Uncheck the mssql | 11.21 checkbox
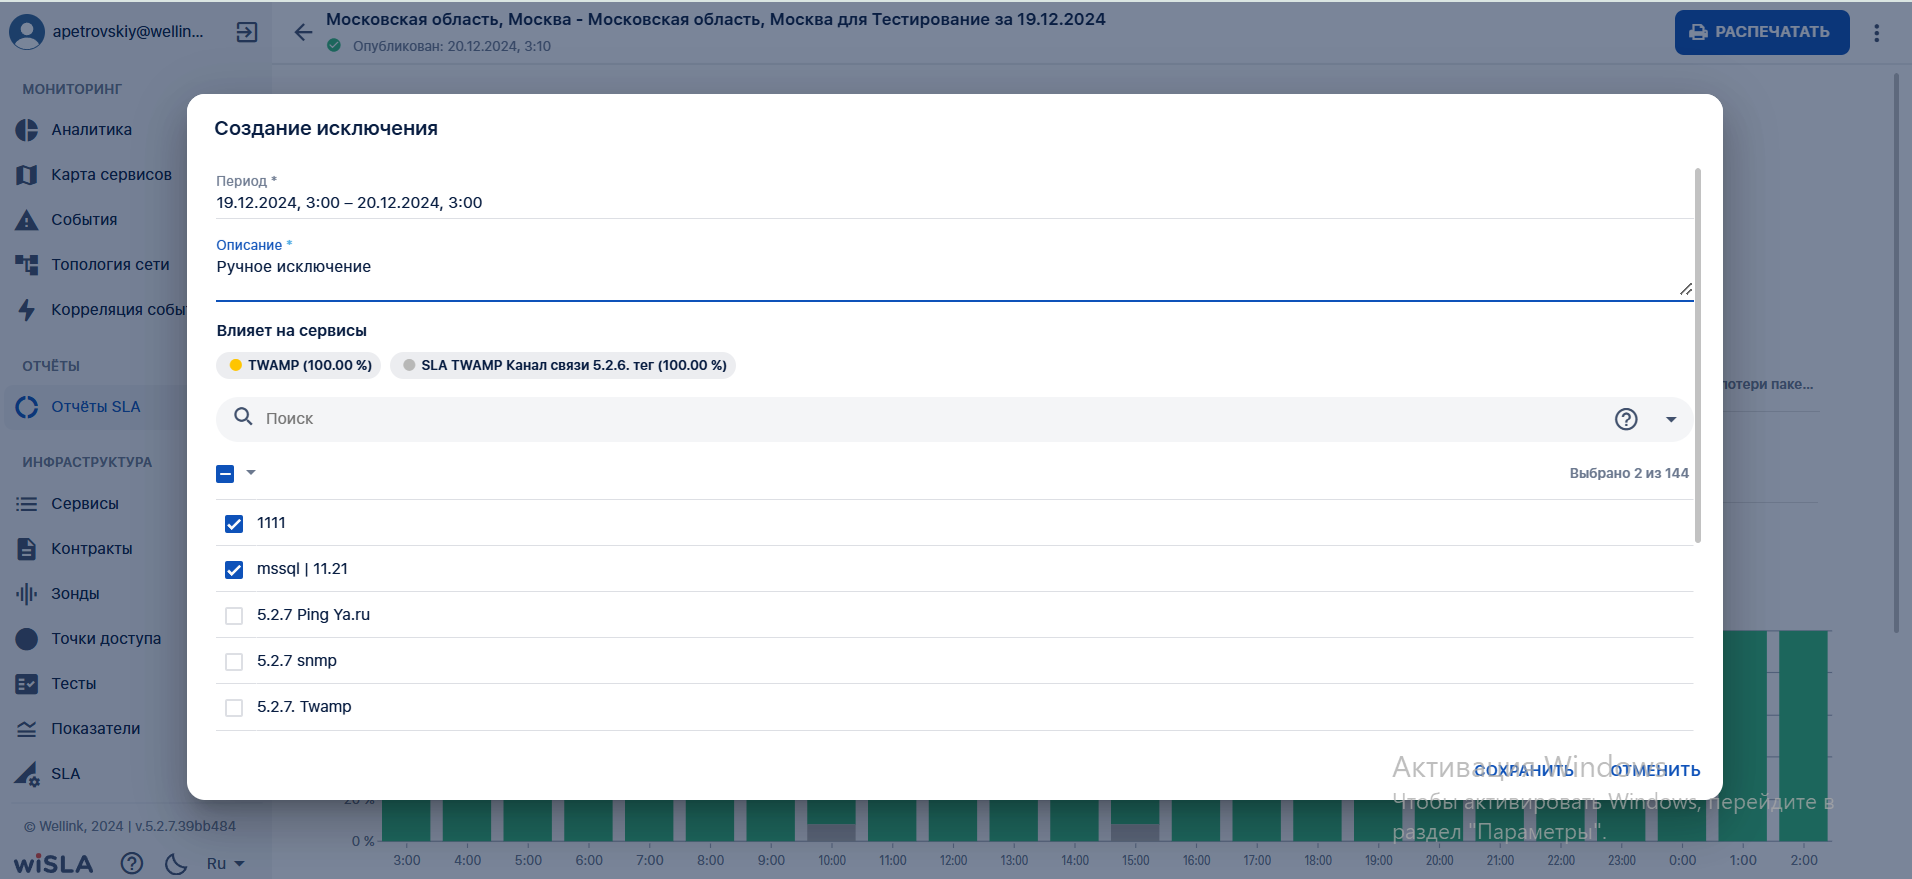1912x879 pixels. point(234,570)
